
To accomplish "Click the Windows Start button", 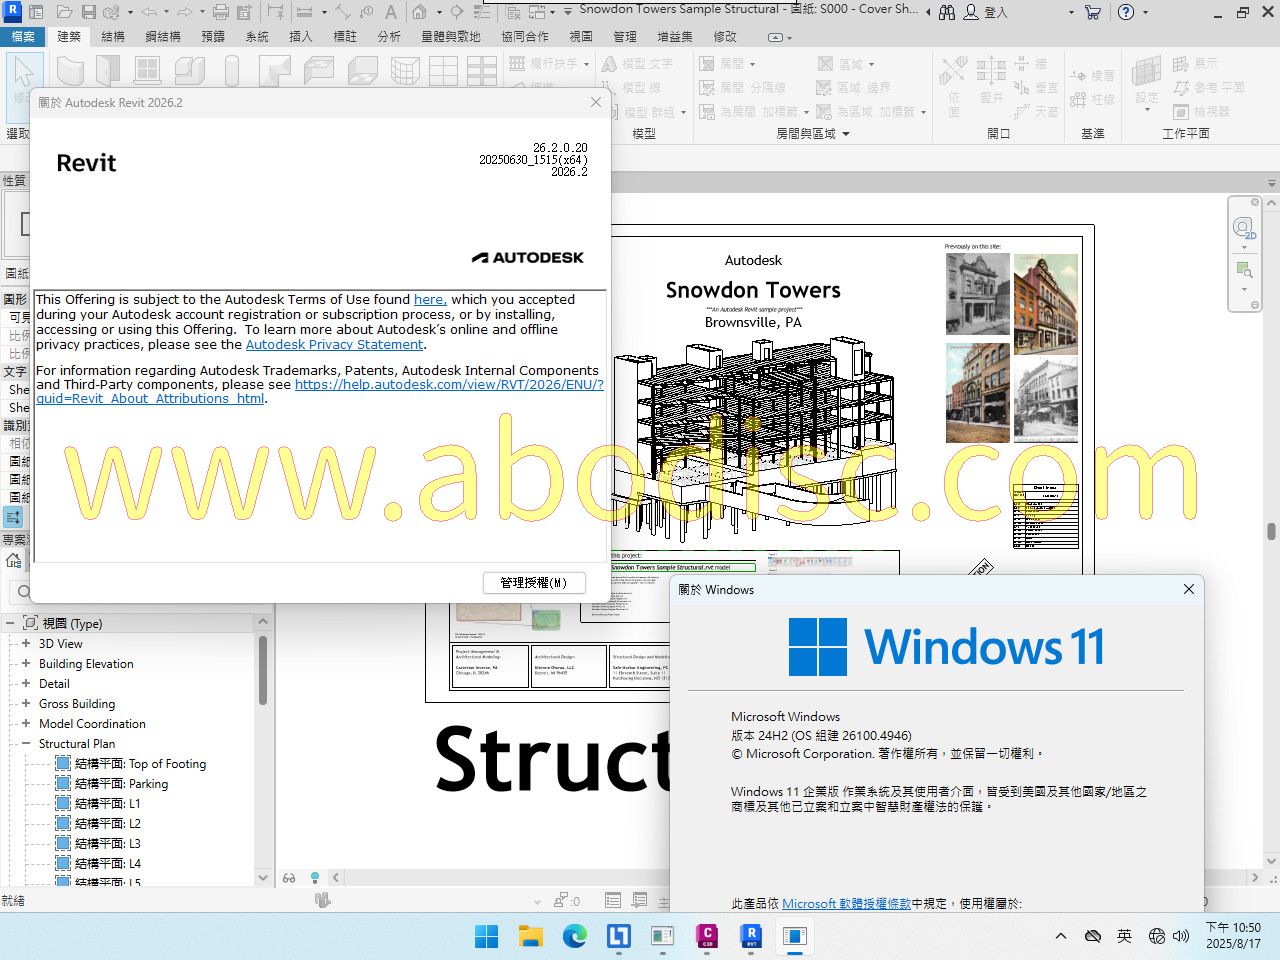I will click(486, 936).
